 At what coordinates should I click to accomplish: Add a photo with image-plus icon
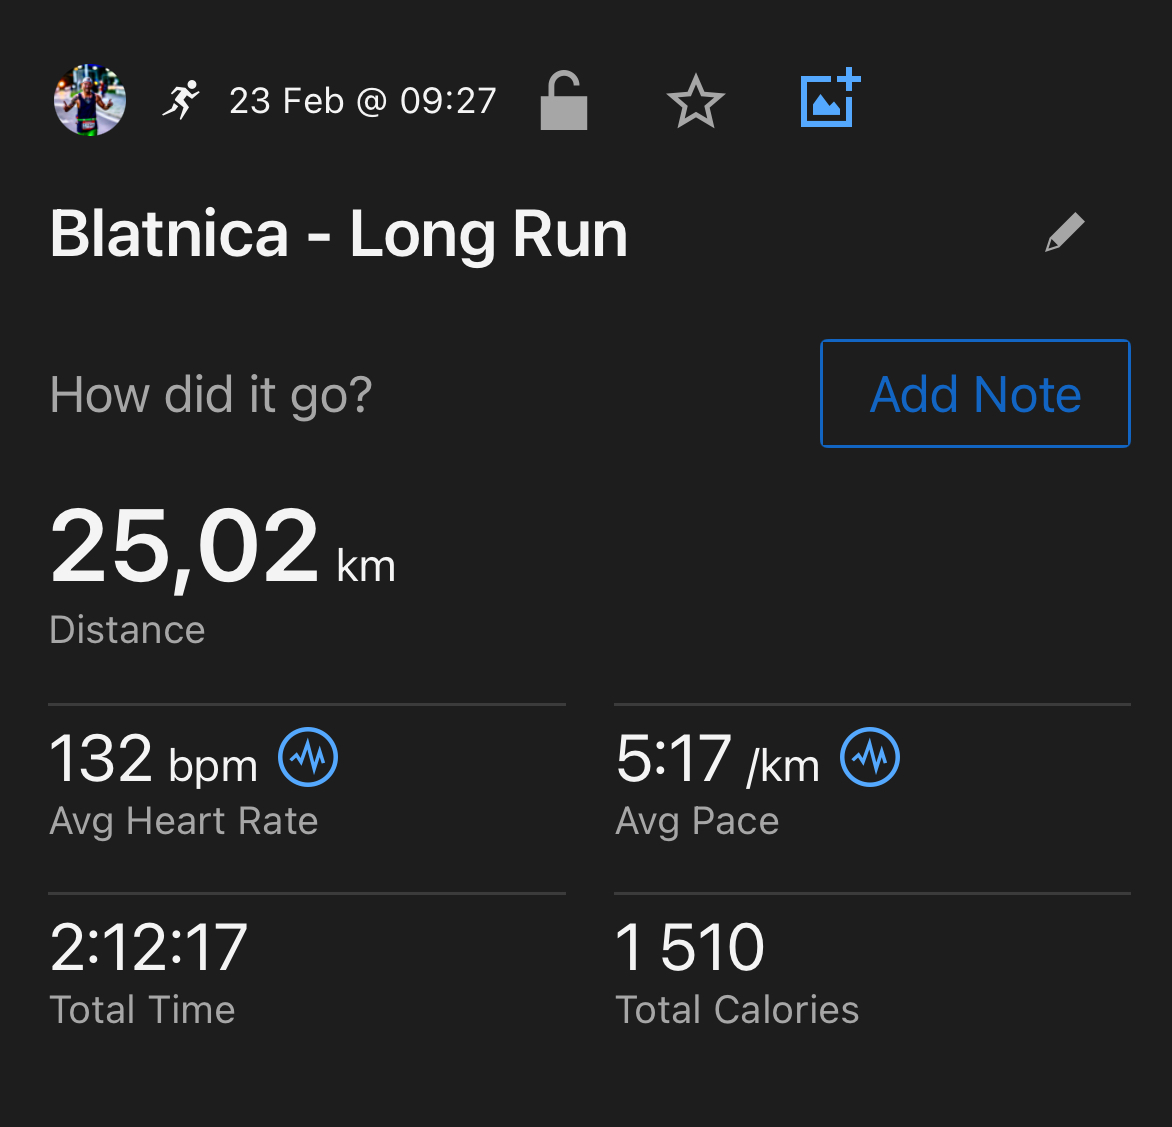pyautogui.click(x=830, y=98)
